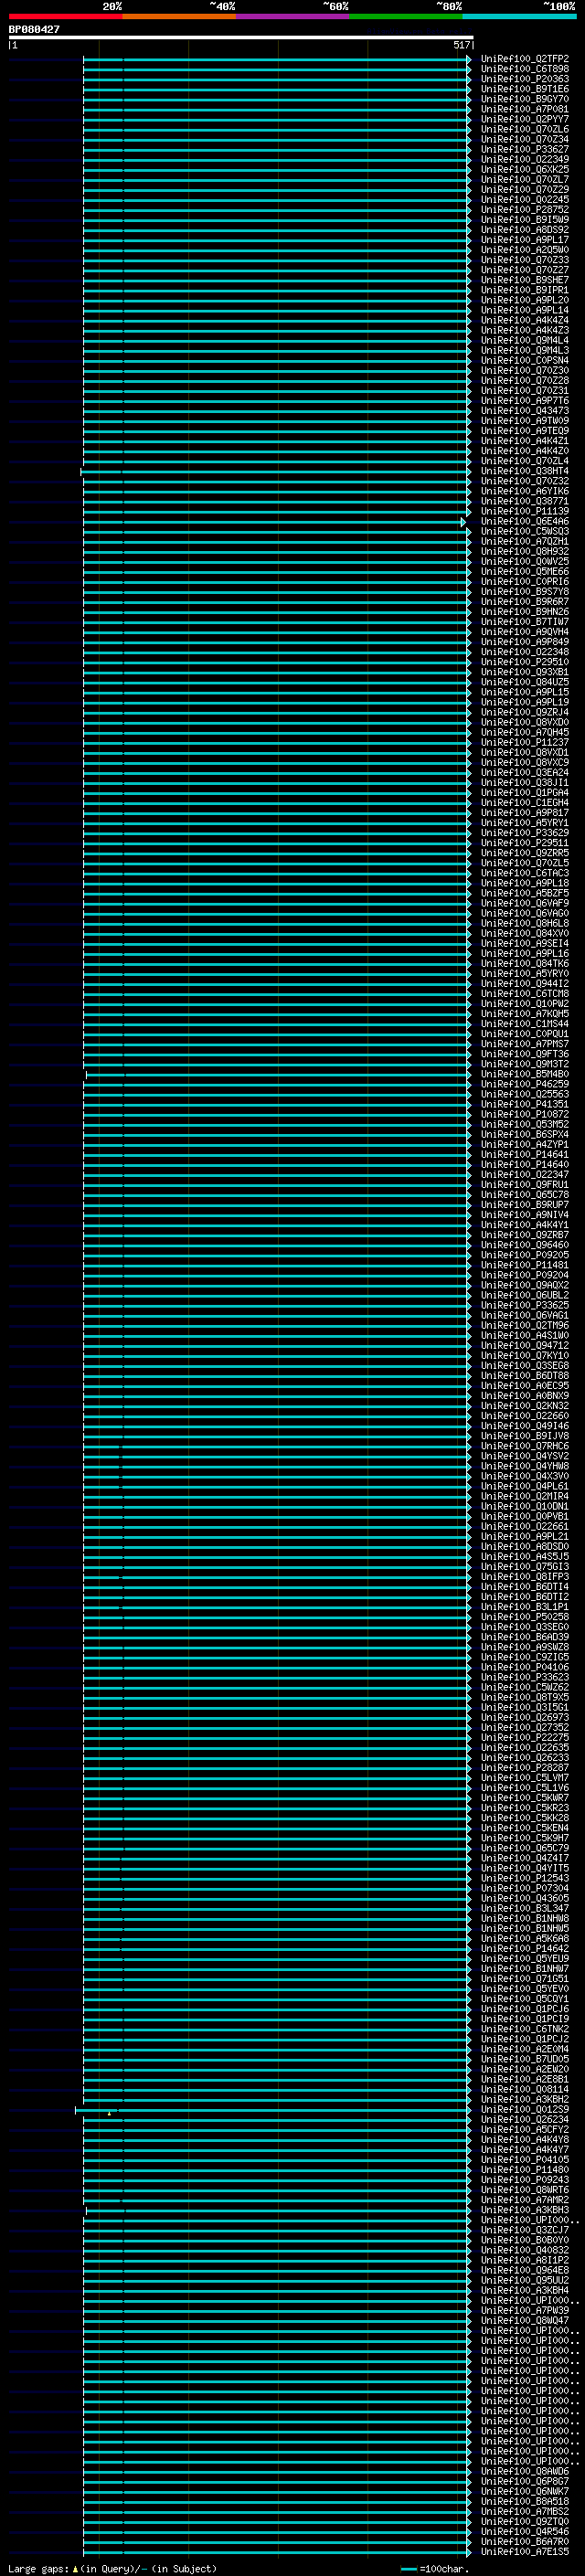The image size is (585, 2576).
Task: Click UniRef100_Q94712 label
Action: [x=524, y=1345]
